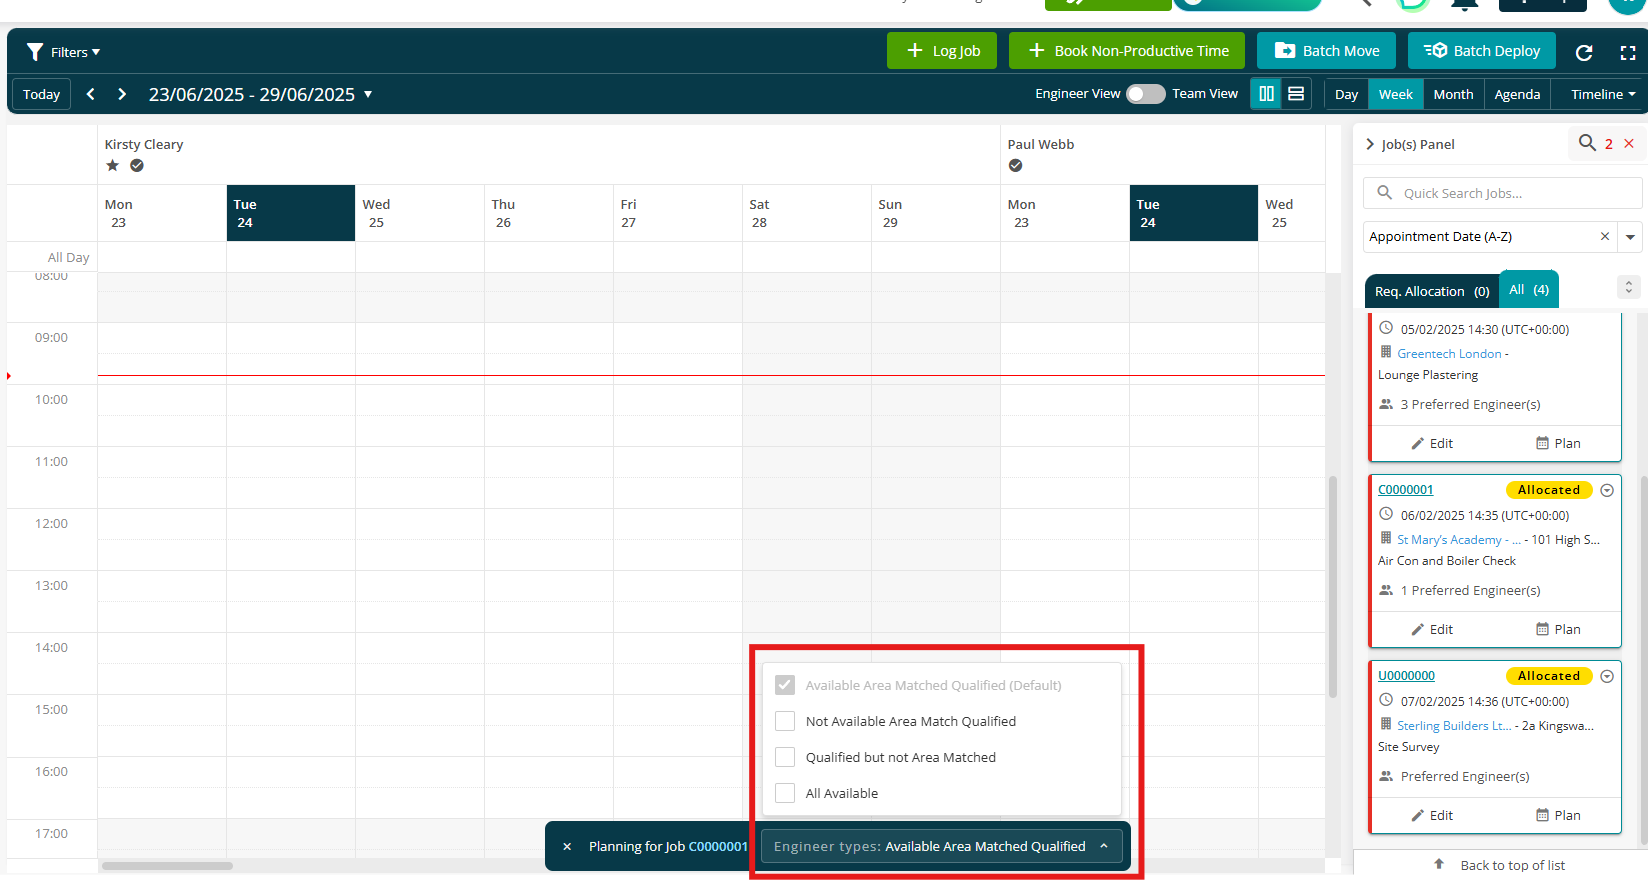Check the All Available option
Screen dimensions: 1648x880
click(x=785, y=793)
